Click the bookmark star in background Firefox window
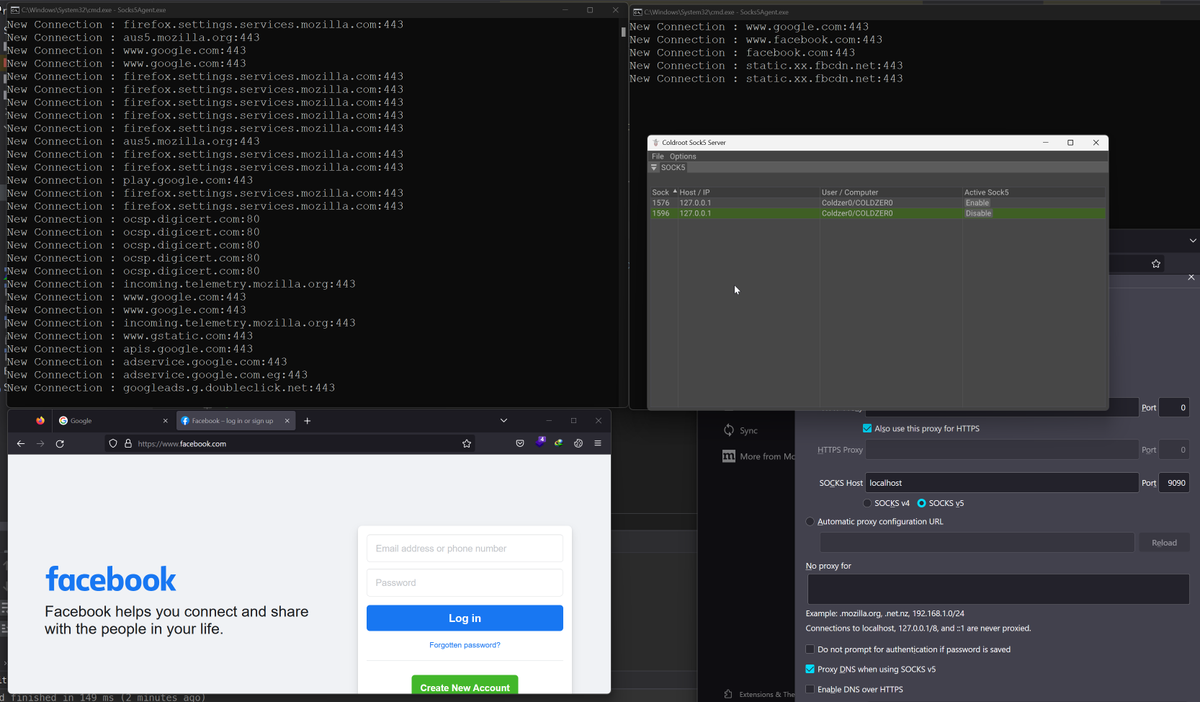The width and height of the screenshot is (1200, 702). [x=1156, y=264]
